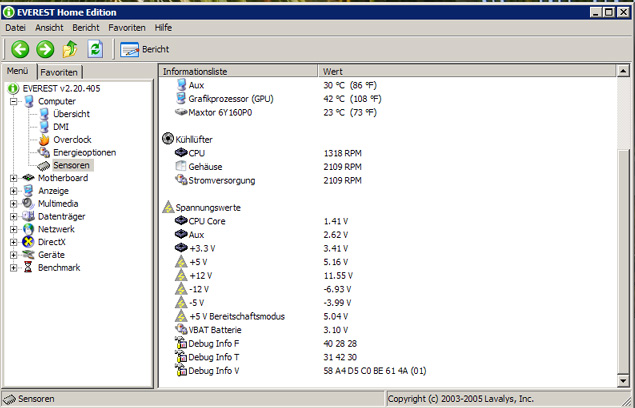Click the scrollbar down arrow
This screenshot has width=635, height=408.
623,380
